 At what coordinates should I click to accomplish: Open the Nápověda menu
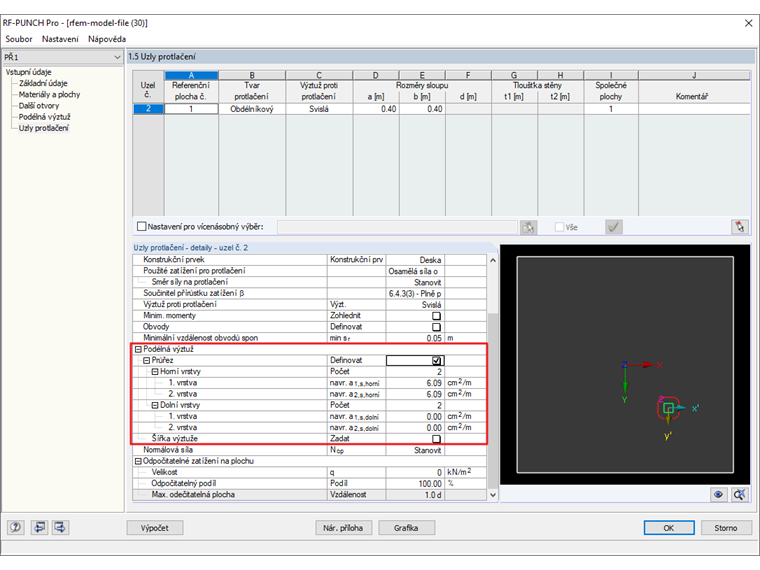point(107,39)
